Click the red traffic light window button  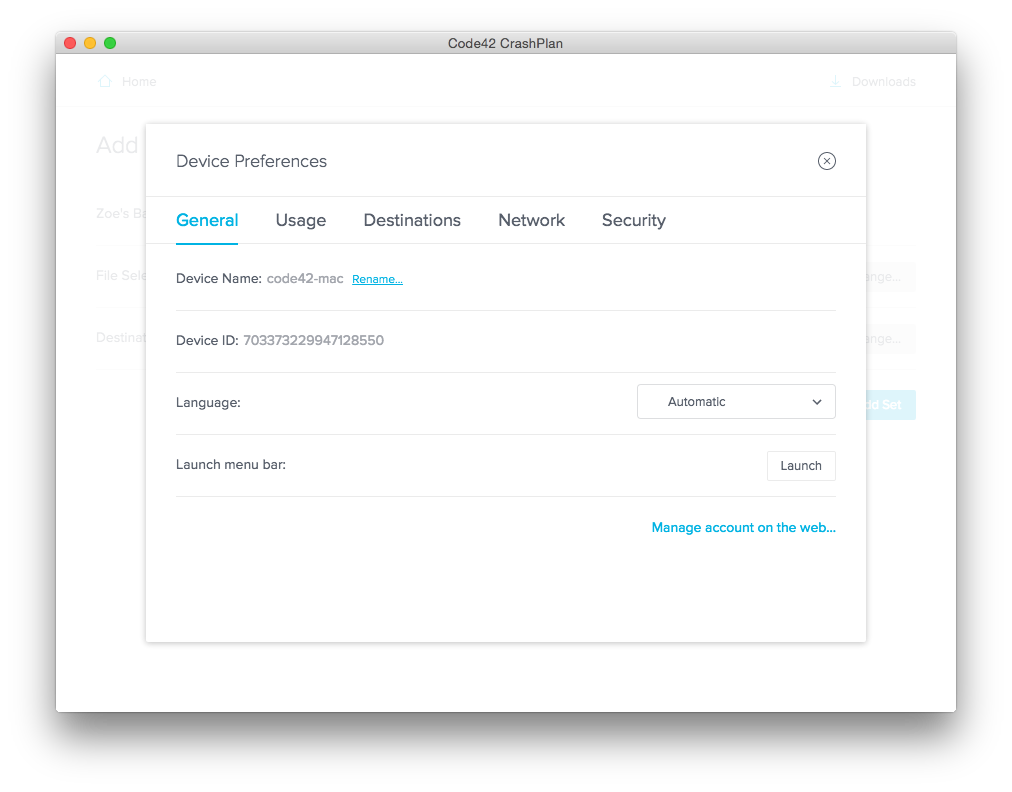coord(69,43)
